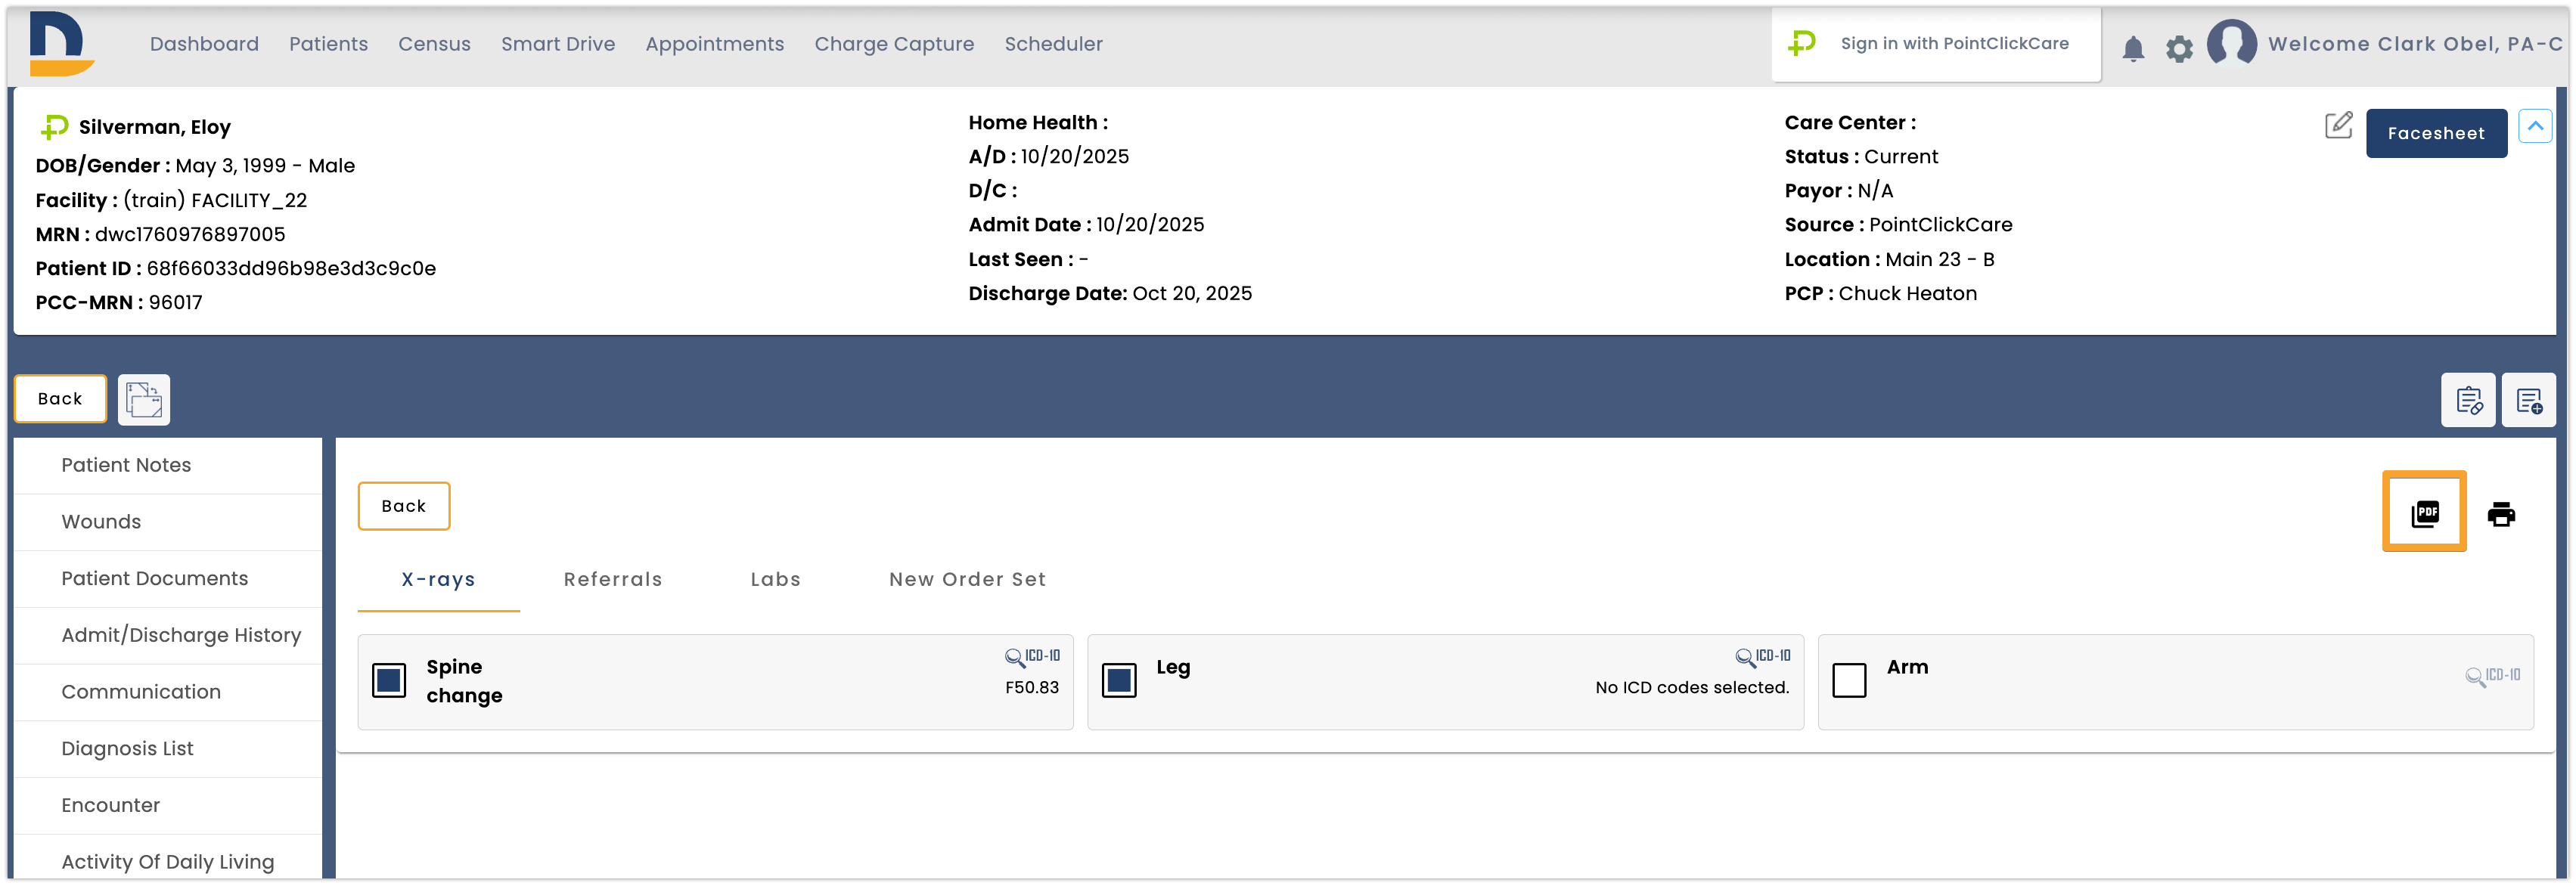The height and width of the screenshot is (886, 2576).
Task: Open the Charge Capture menu item
Action: click(x=894, y=44)
